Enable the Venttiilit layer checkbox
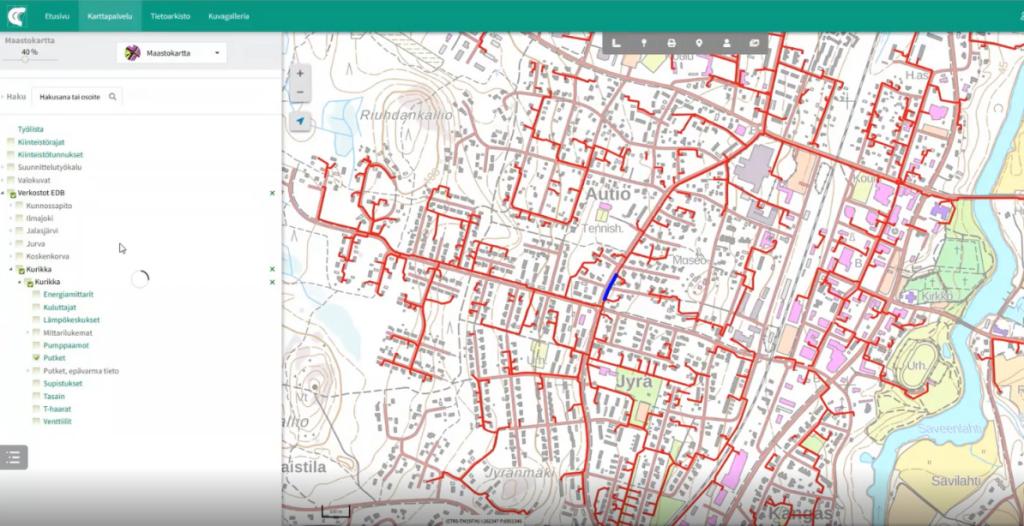This screenshot has width=1024, height=526. 37,421
